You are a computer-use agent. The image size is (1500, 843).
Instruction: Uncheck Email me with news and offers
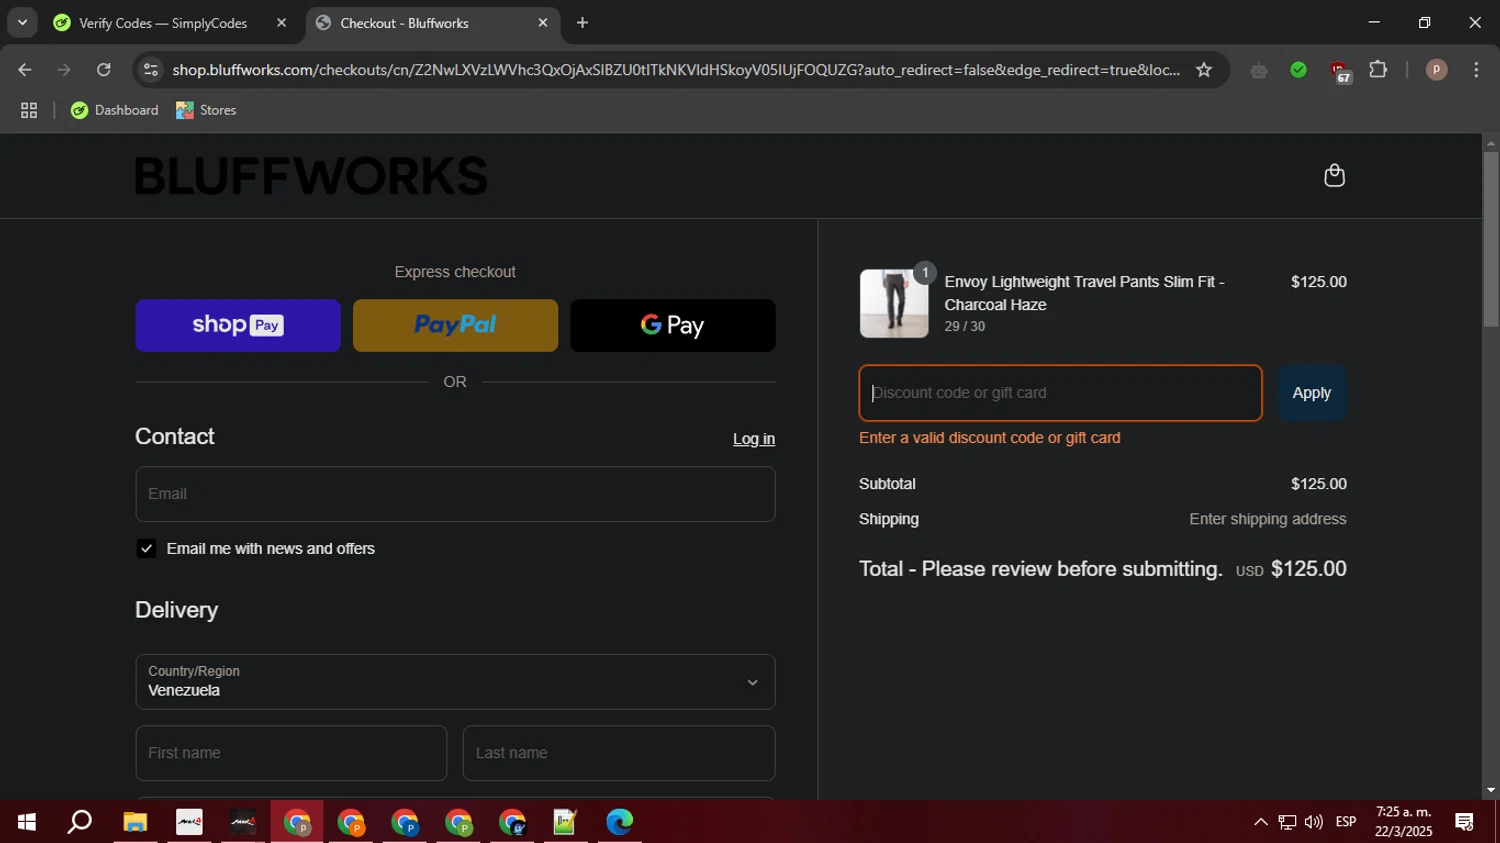[x=146, y=548]
